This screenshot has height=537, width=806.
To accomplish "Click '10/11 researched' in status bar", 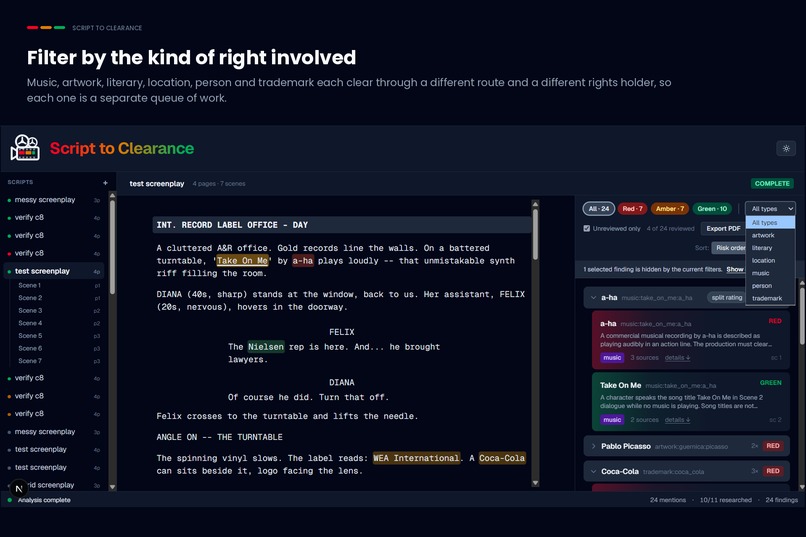I will (725, 500).
